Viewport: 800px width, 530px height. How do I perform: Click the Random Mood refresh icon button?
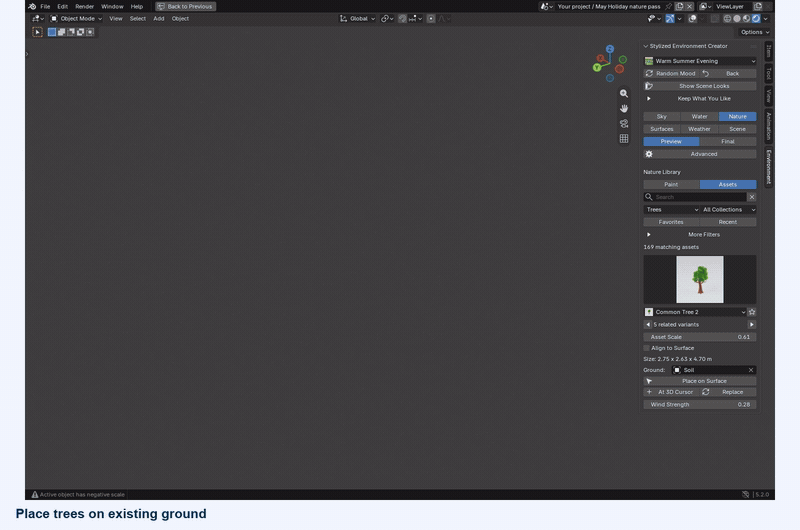pos(670,73)
